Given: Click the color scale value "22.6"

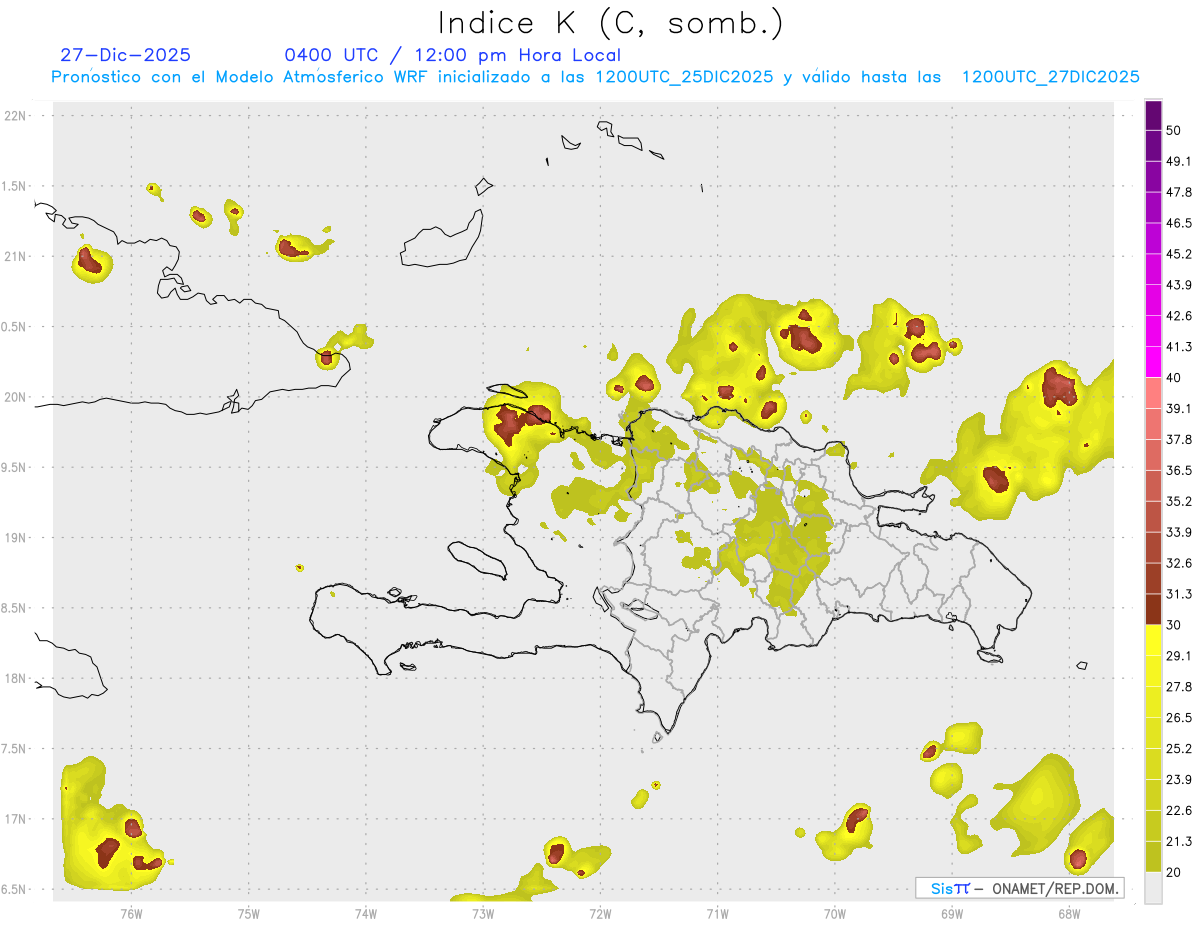Looking at the screenshot, I should click(1178, 811).
